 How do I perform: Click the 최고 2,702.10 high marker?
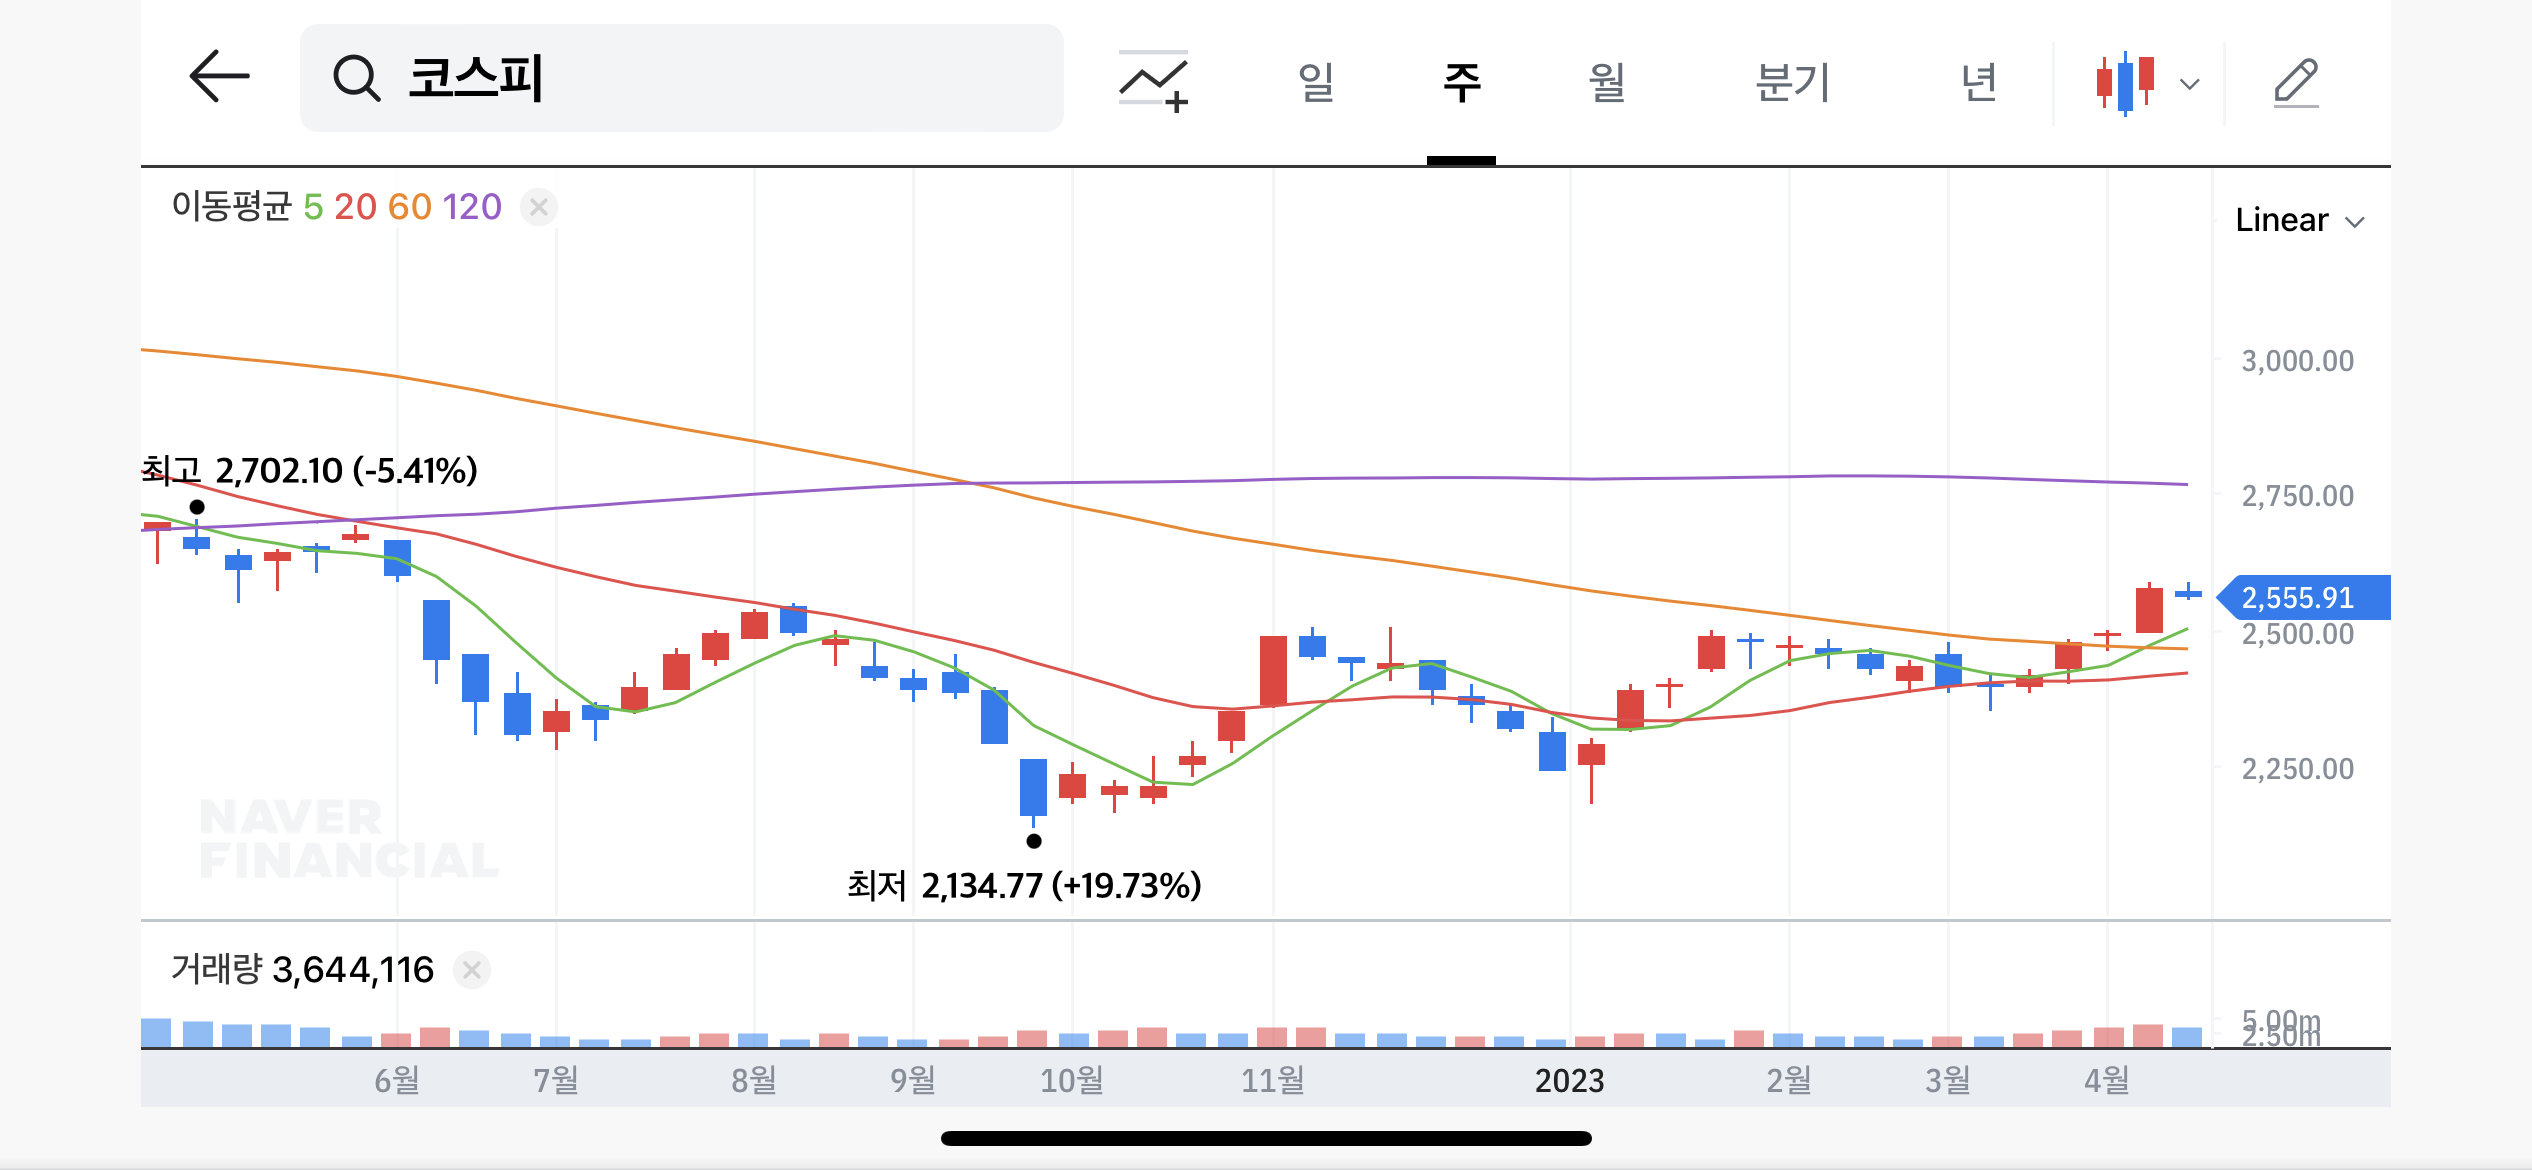pyautogui.click(x=310, y=470)
